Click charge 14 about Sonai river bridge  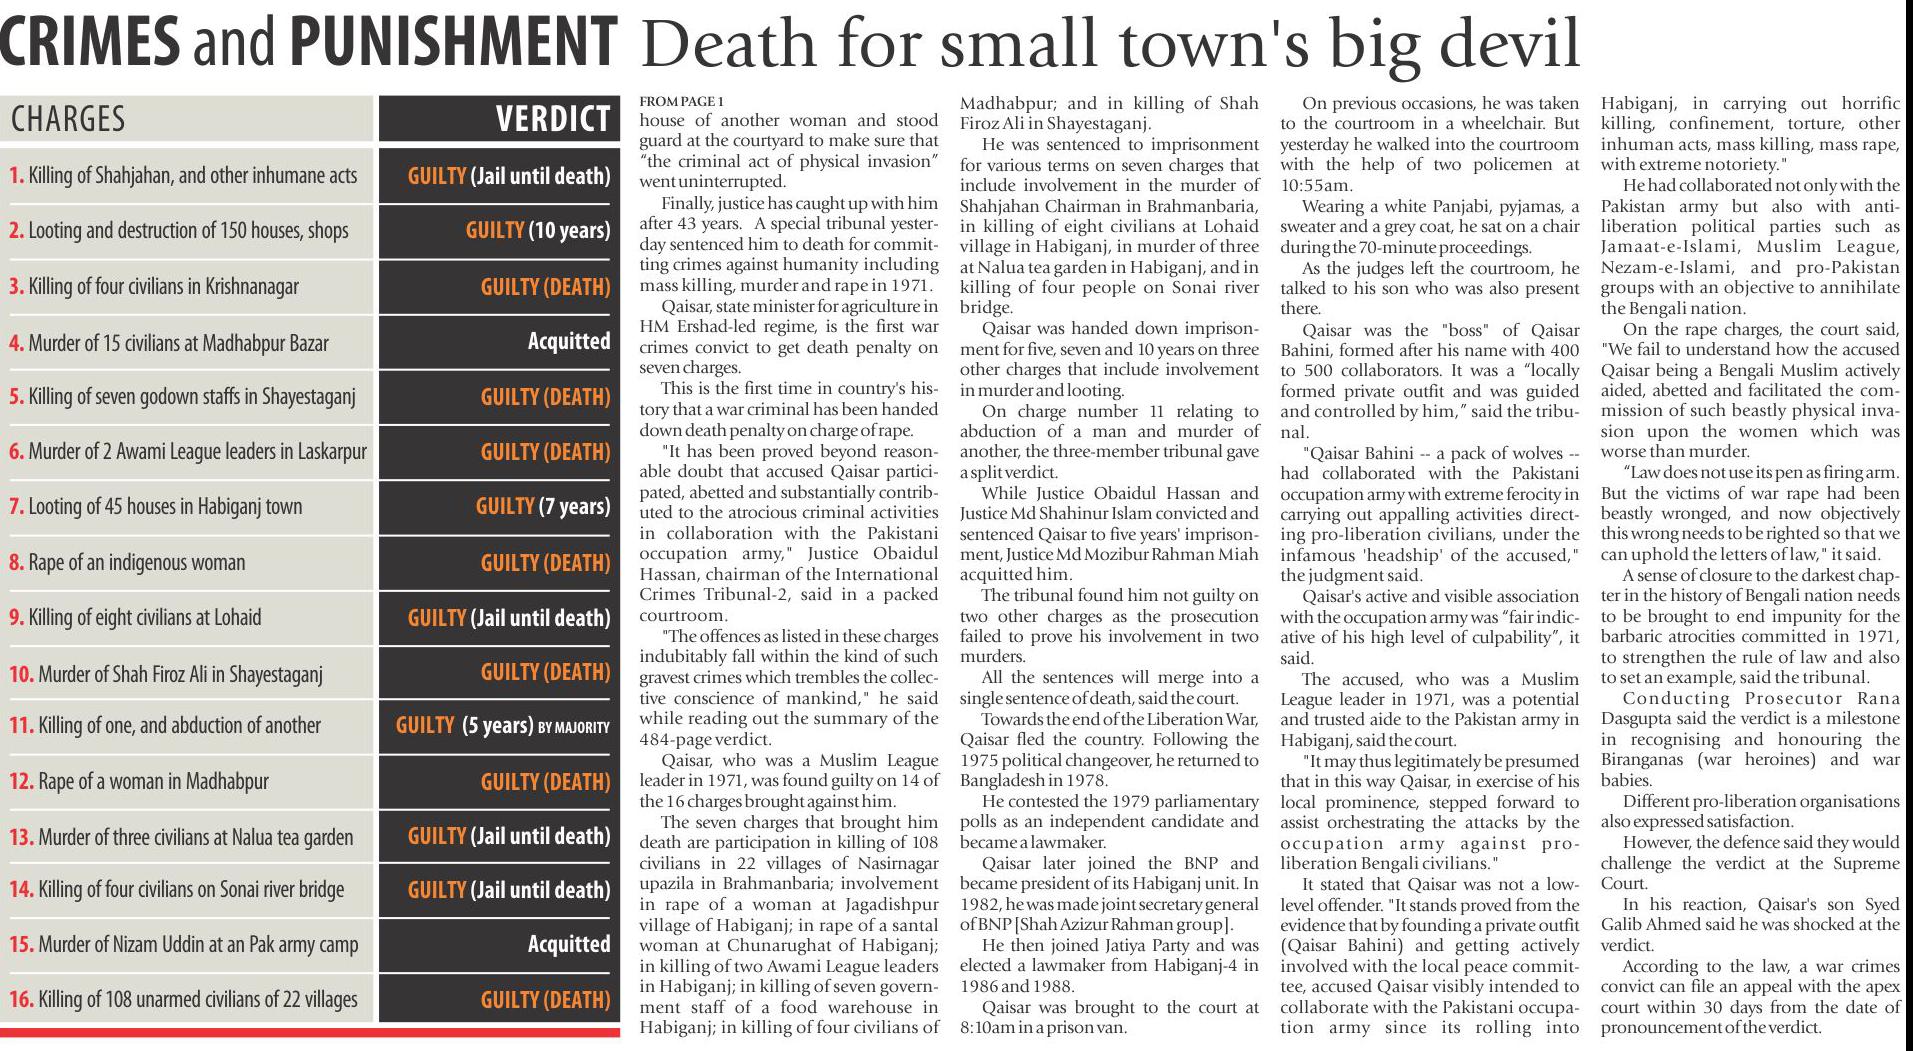tap(177, 890)
